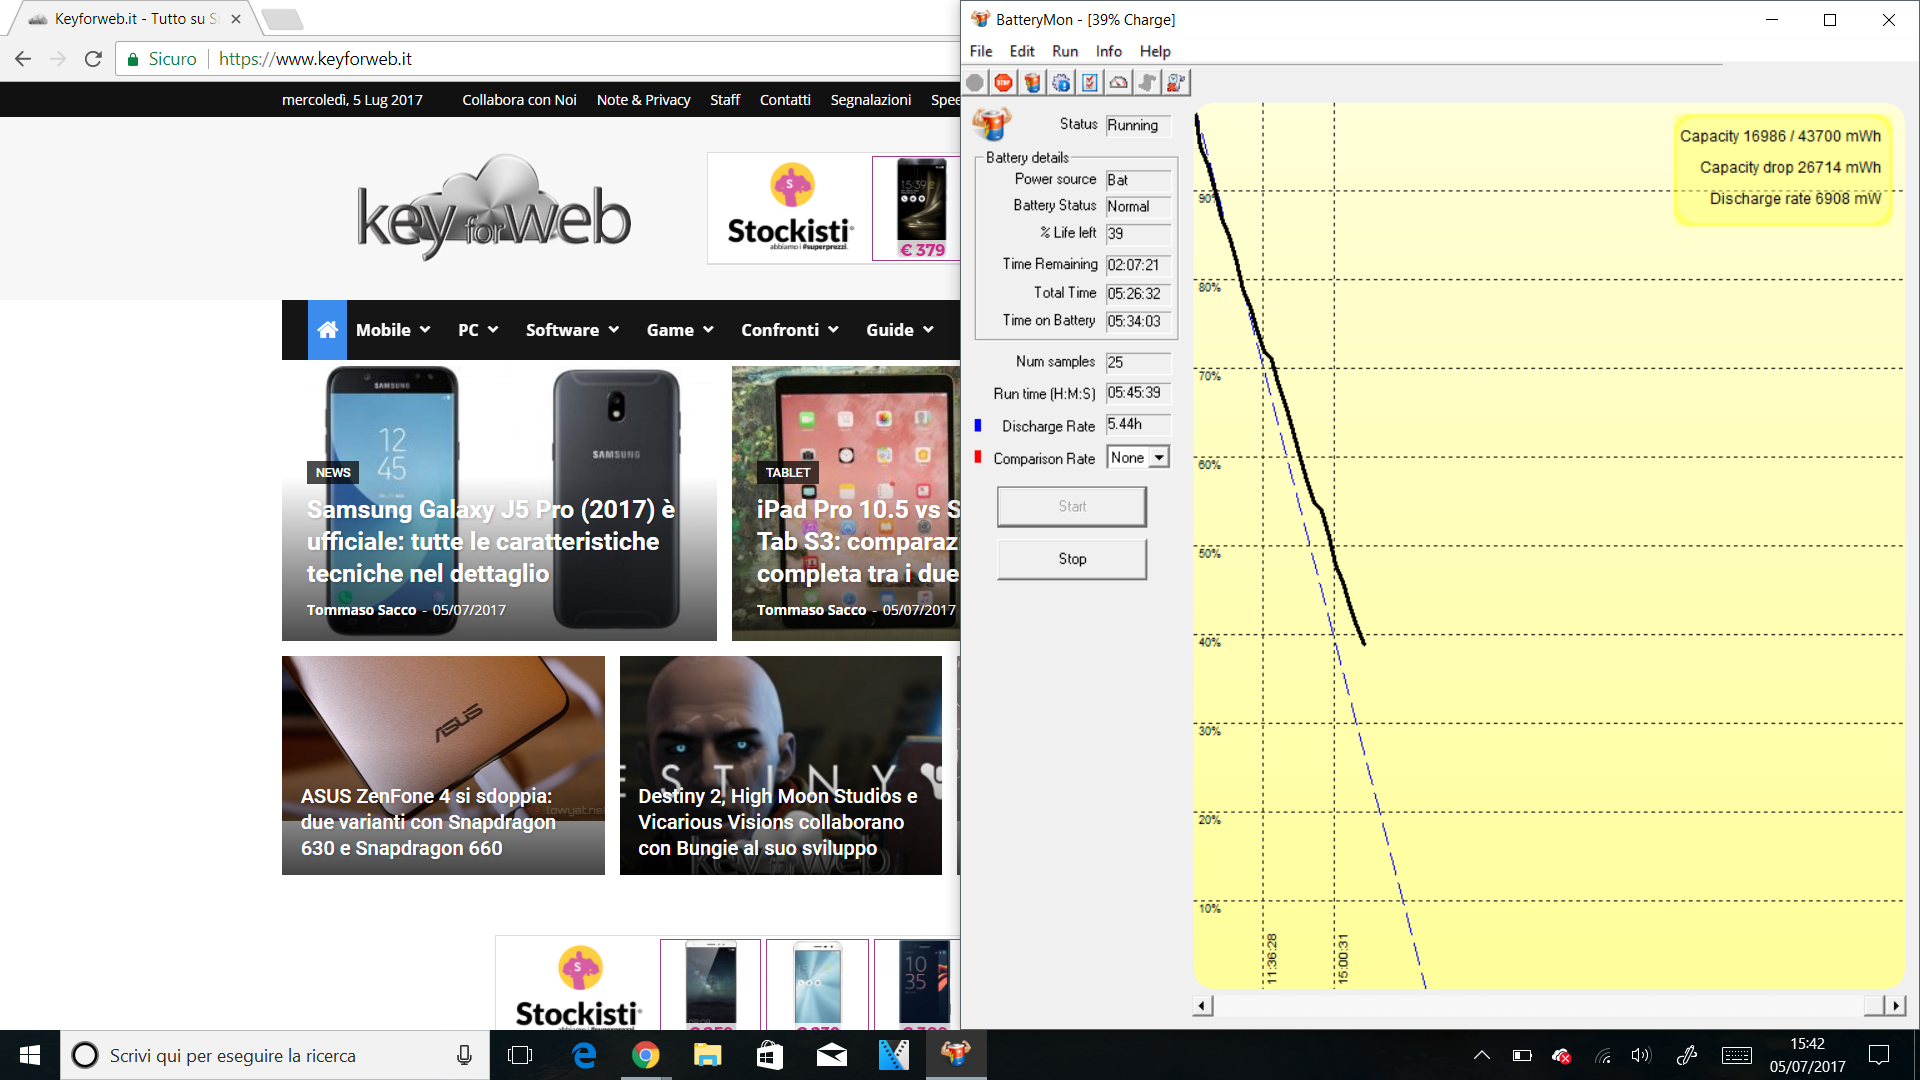
Task: Click the gear with blue info badge icon
Action: tap(1061, 83)
